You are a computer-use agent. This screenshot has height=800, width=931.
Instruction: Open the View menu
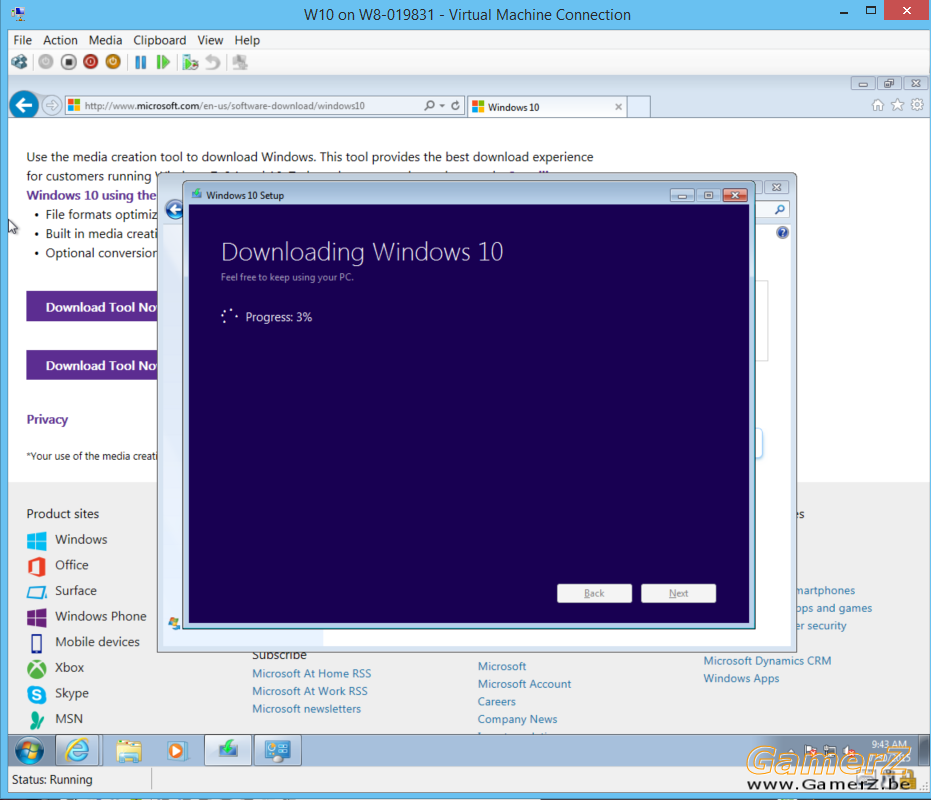pyautogui.click(x=210, y=40)
